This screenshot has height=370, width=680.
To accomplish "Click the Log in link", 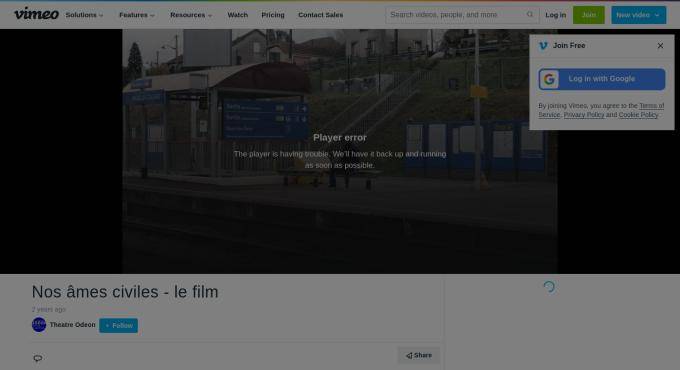I will pyautogui.click(x=556, y=15).
